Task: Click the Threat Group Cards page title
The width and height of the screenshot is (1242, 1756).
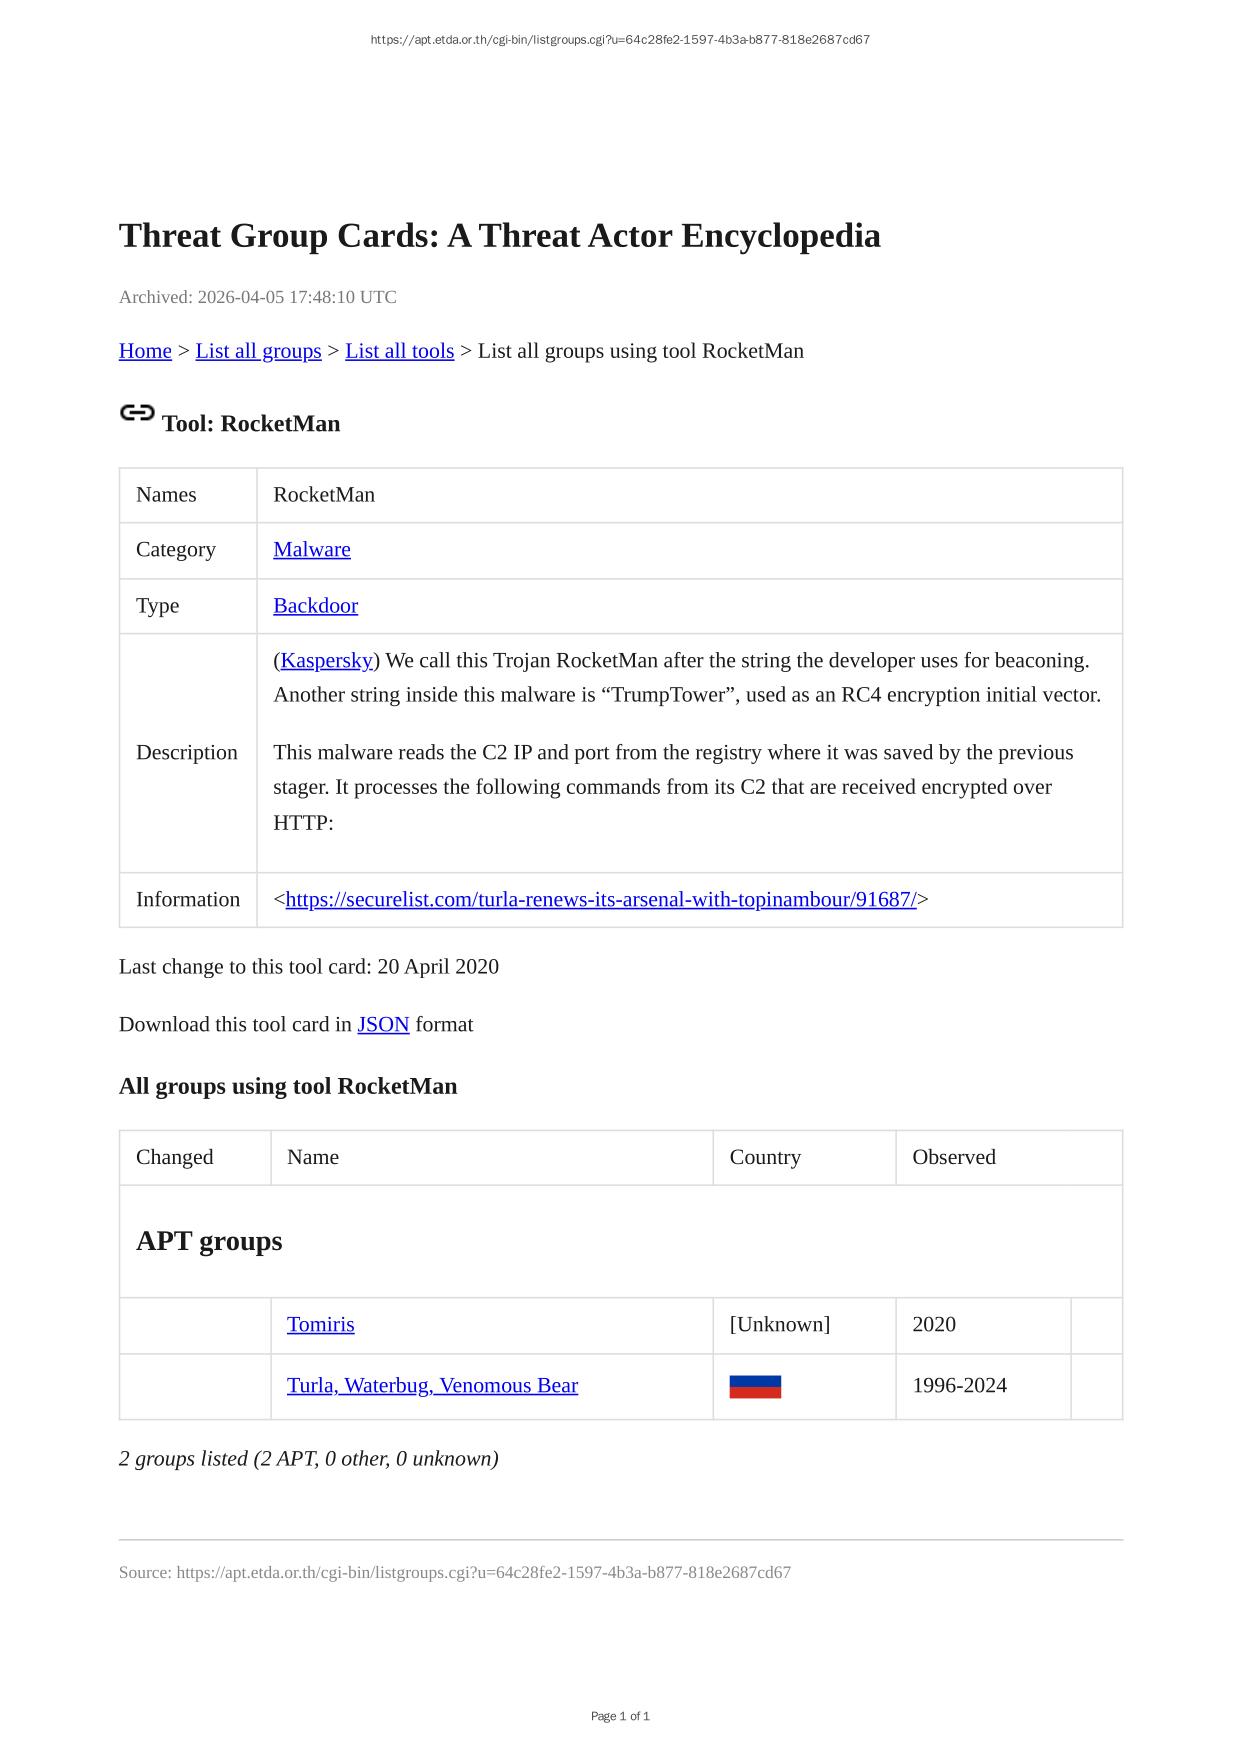Action: [499, 236]
